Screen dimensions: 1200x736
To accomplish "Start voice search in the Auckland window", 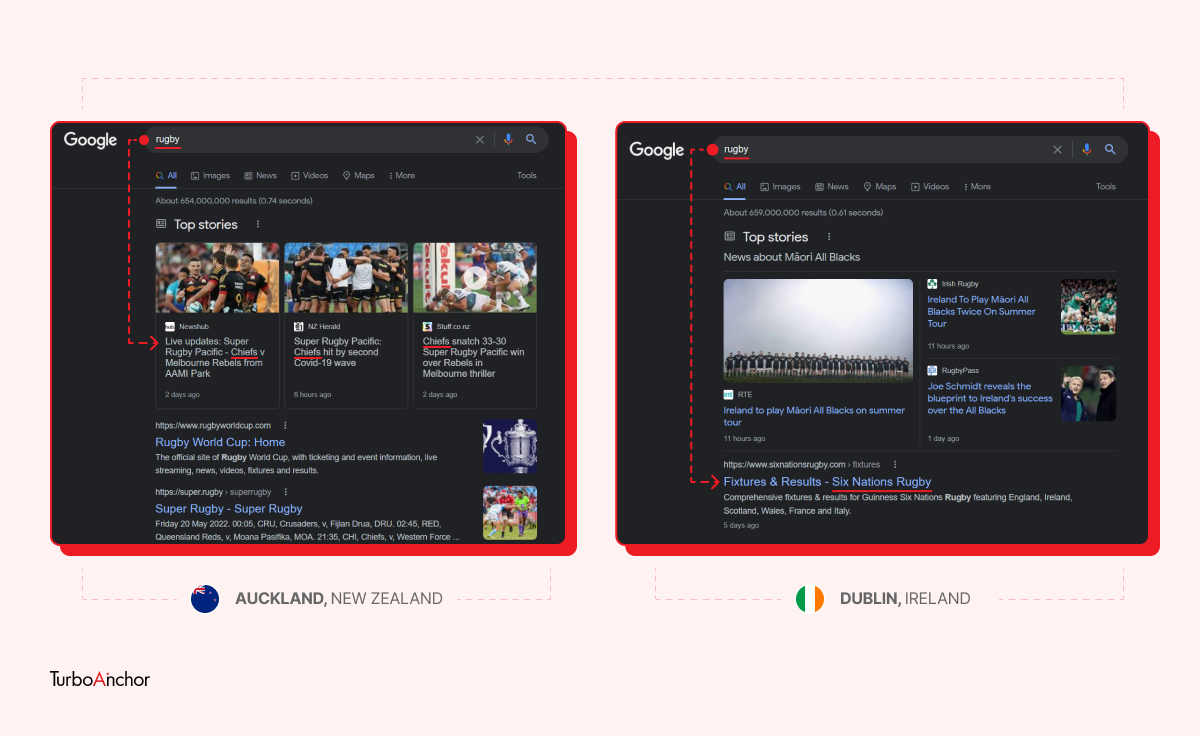I will pyautogui.click(x=508, y=140).
